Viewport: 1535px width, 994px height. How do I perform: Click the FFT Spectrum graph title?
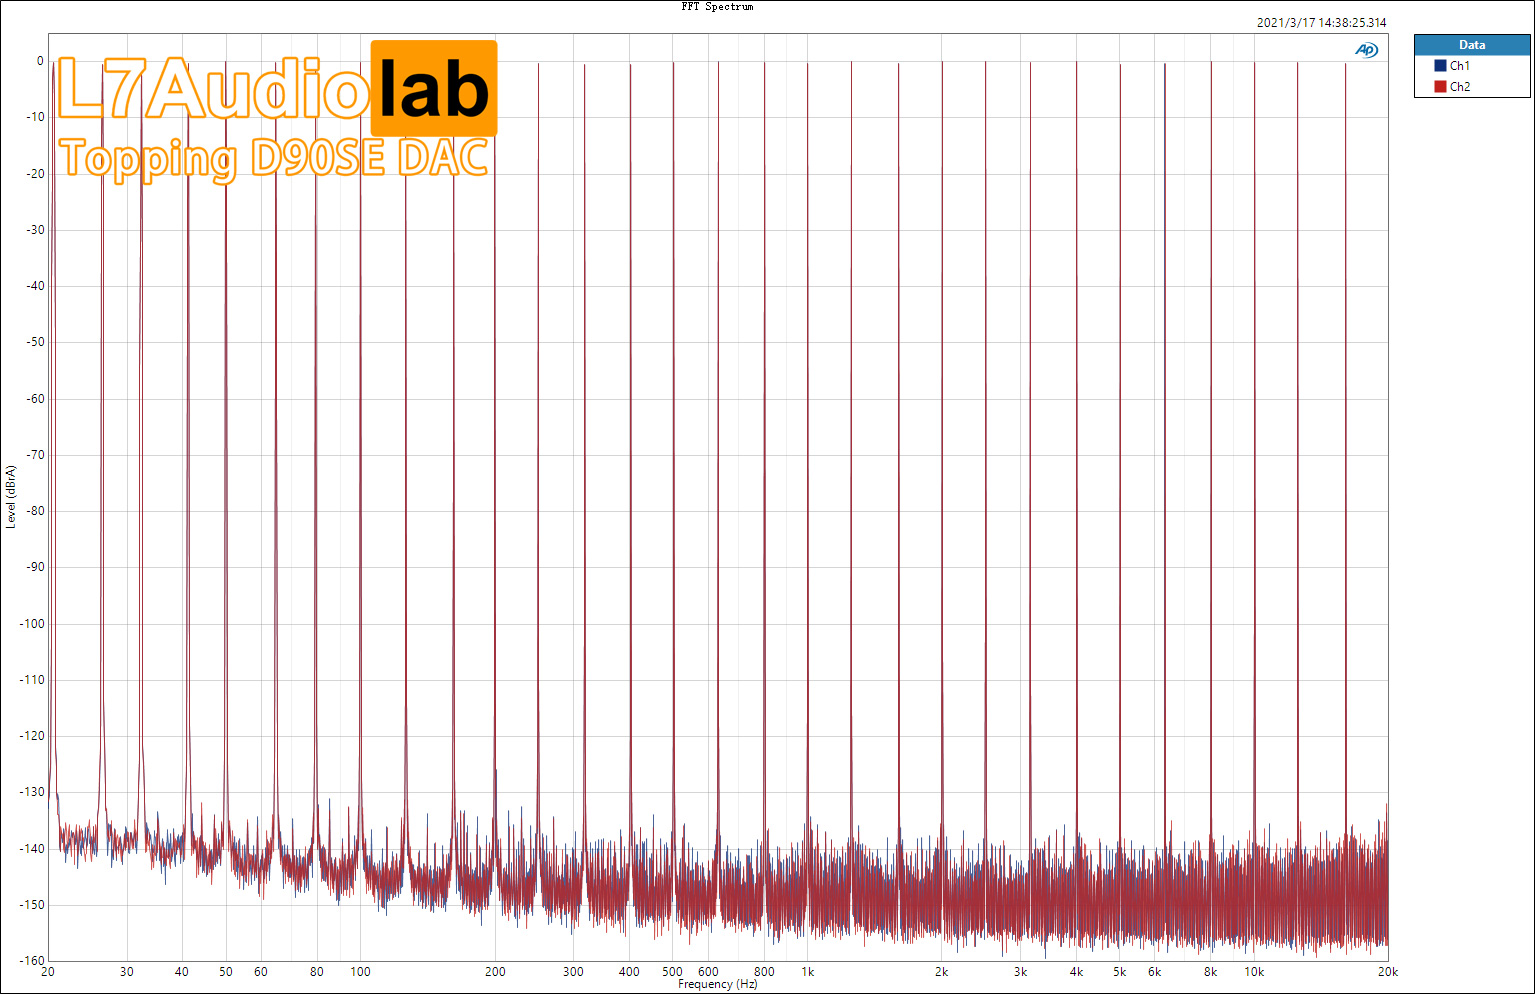point(717,6)
